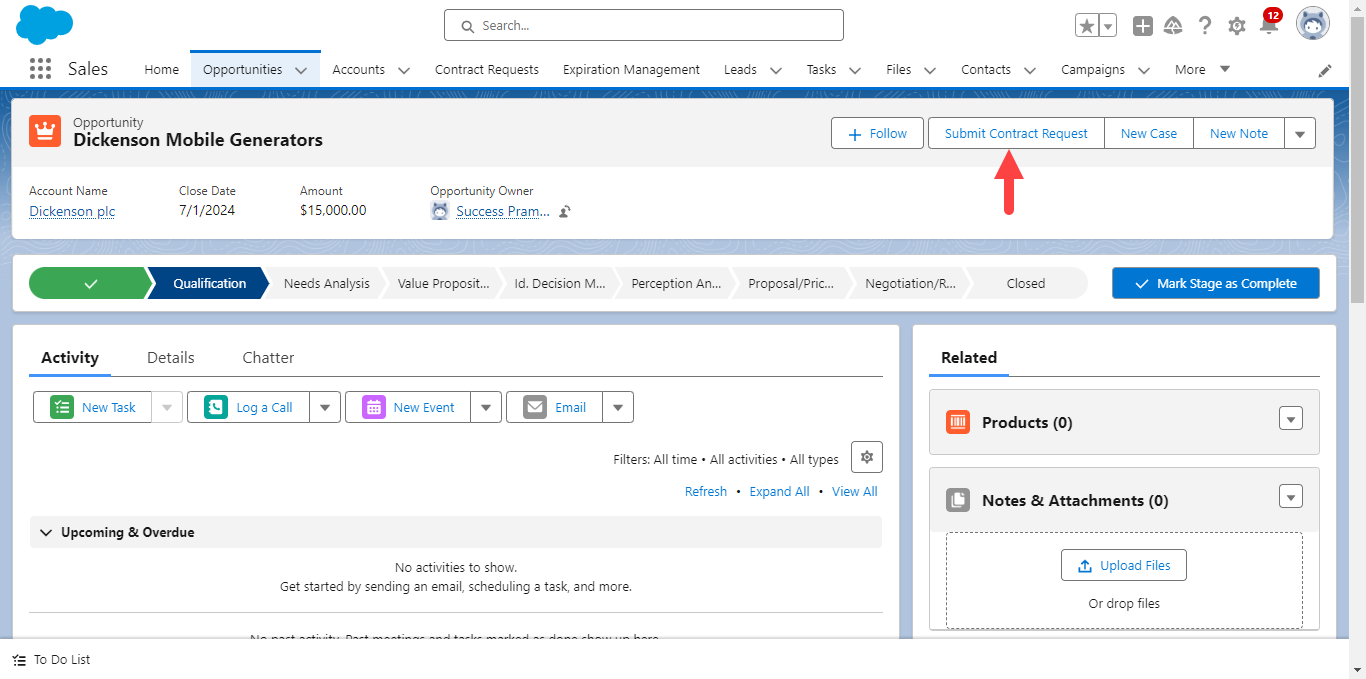This screenshot has height=679, width=1366.
Task: Expand the Campaigns tab chevron menu
Action: pos(1143,70)
